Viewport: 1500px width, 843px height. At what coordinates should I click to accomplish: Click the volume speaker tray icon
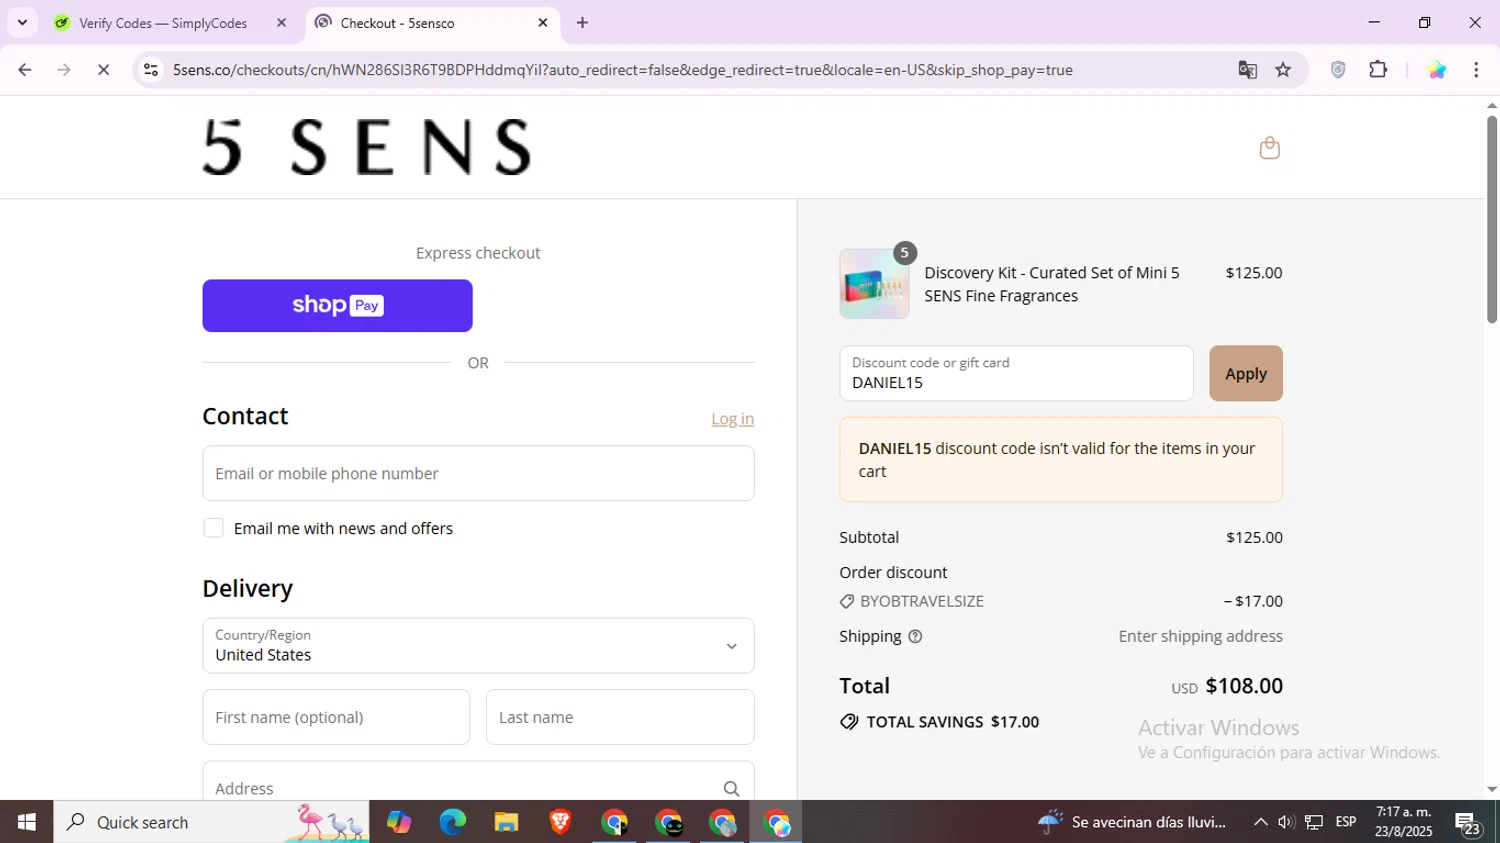pyautogui.click(x=1286, y=822)
